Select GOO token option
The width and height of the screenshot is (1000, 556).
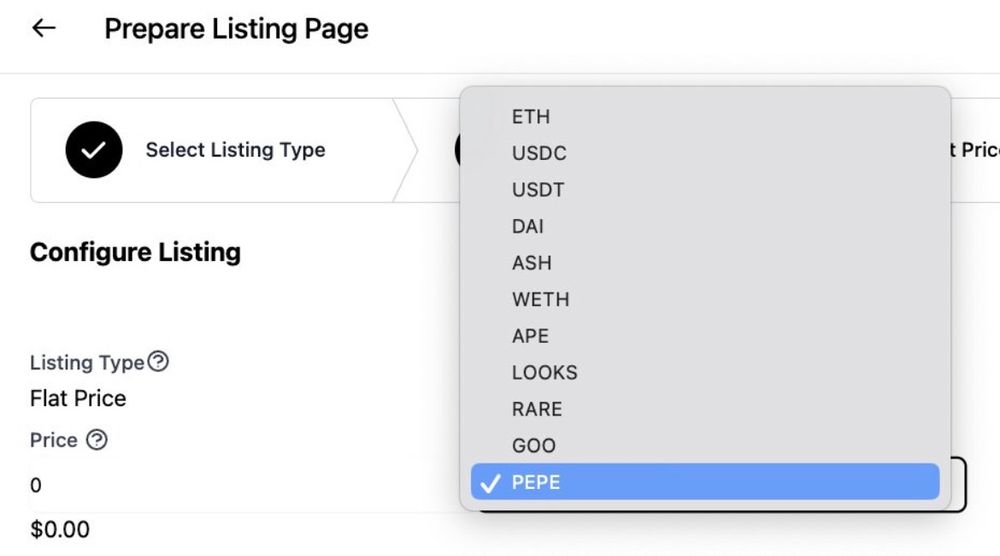pyautogui.click(x=705, y=446)
